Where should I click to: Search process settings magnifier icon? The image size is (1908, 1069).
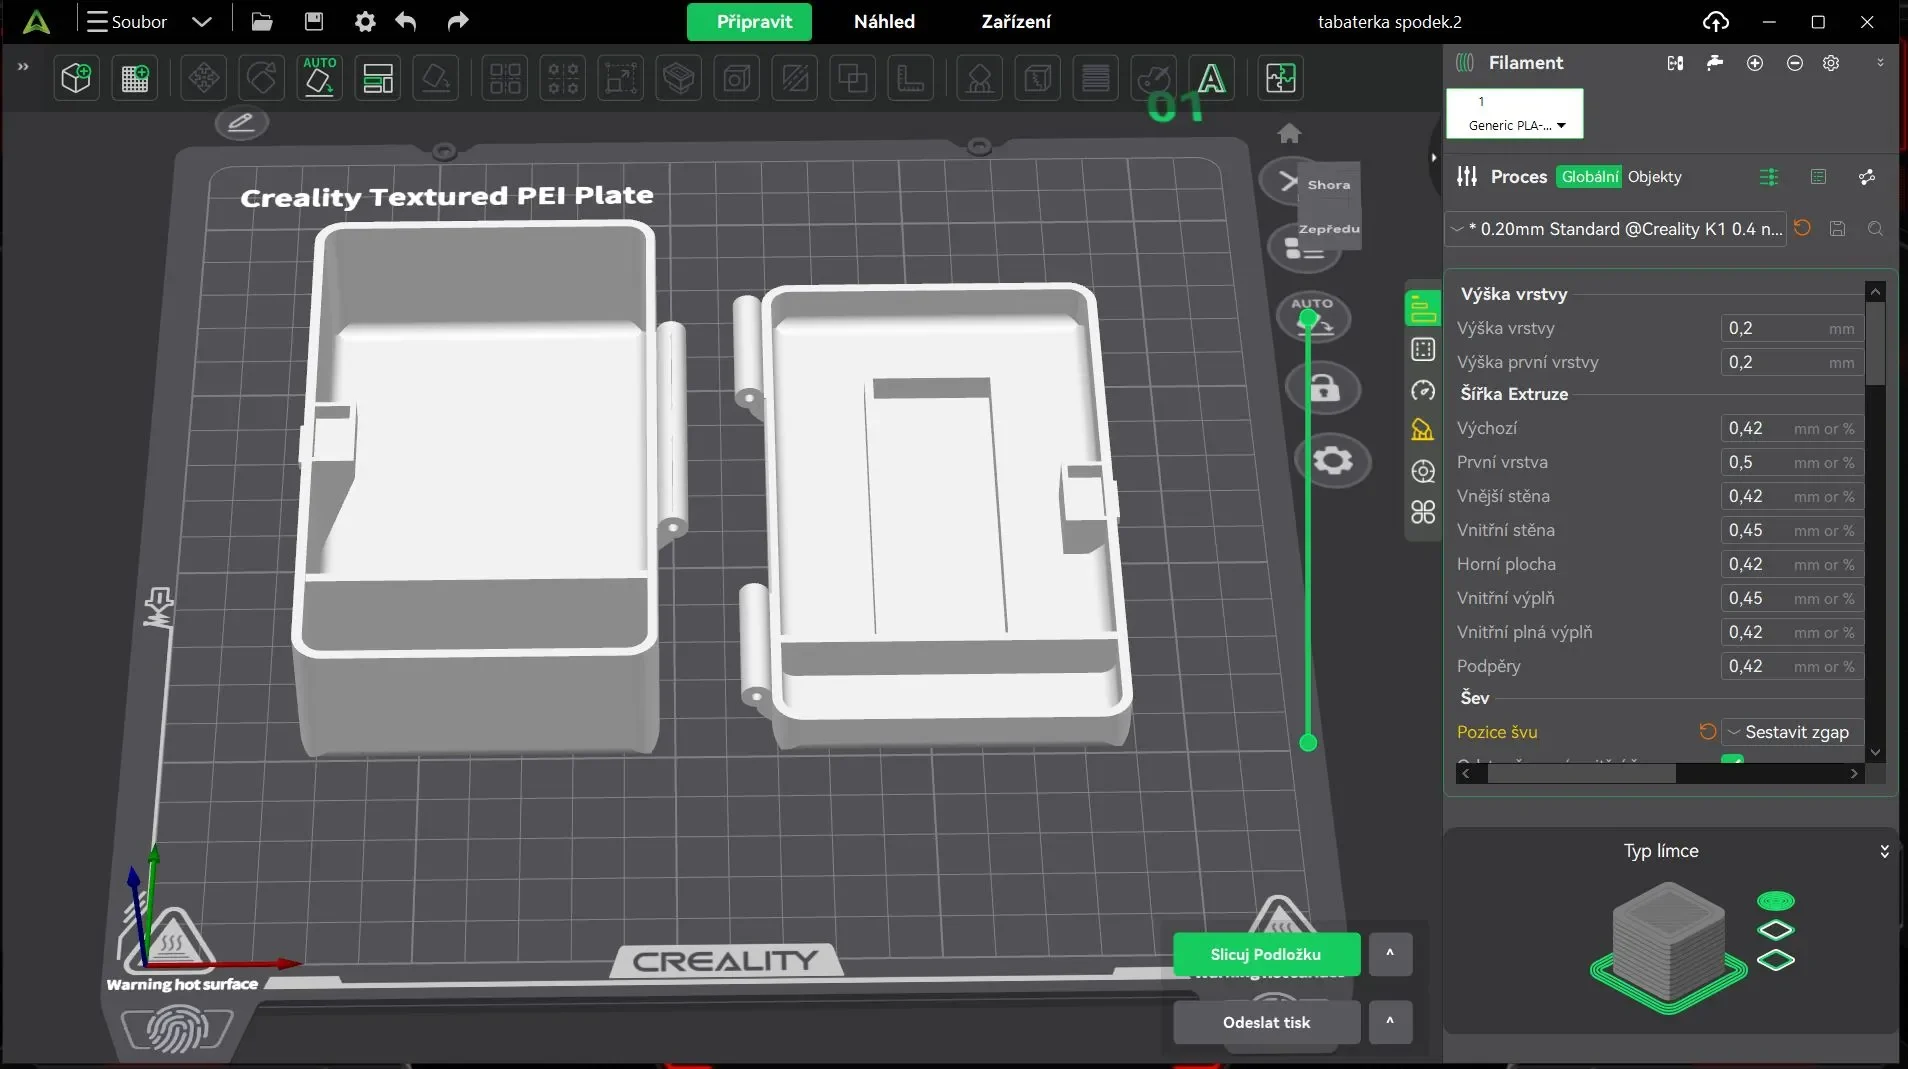[x=1876, y=229]
